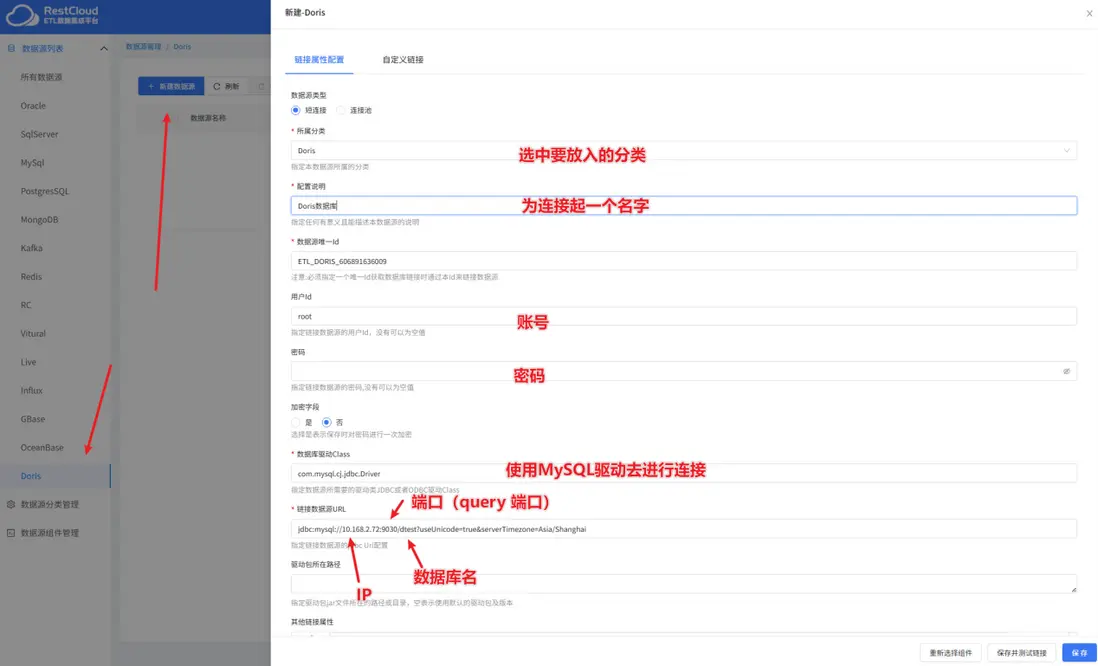
Task: Choose 短连接 radio option
Action: (x=296, y=110)
